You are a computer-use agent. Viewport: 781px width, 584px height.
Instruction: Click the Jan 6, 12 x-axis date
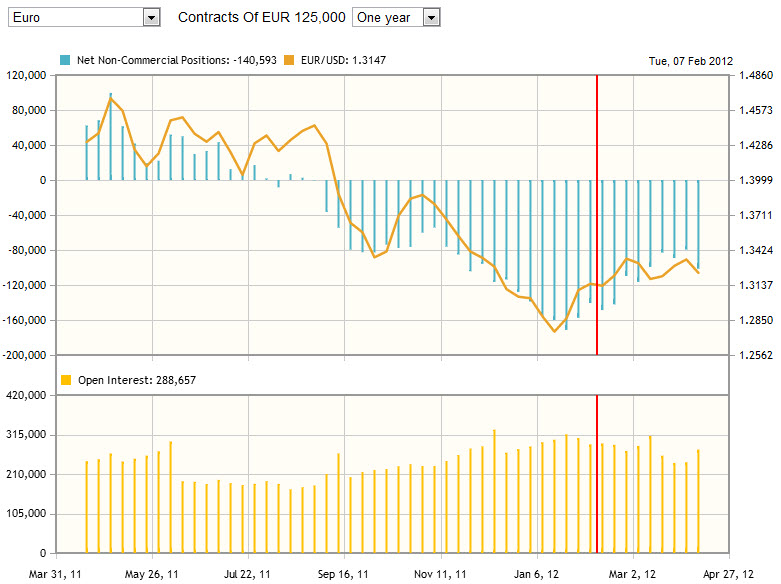536,574
